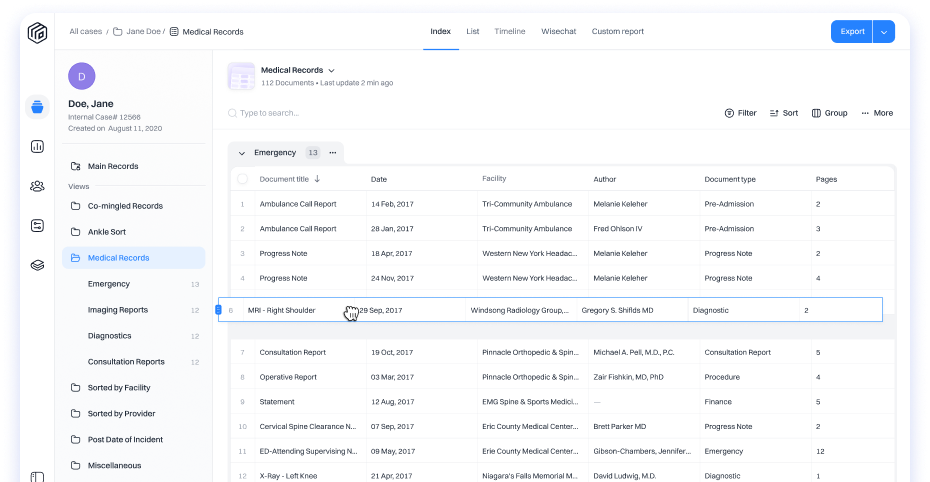930x482 pixels.
Task: Click the Document title sort arrow
Action: point(317,178)
